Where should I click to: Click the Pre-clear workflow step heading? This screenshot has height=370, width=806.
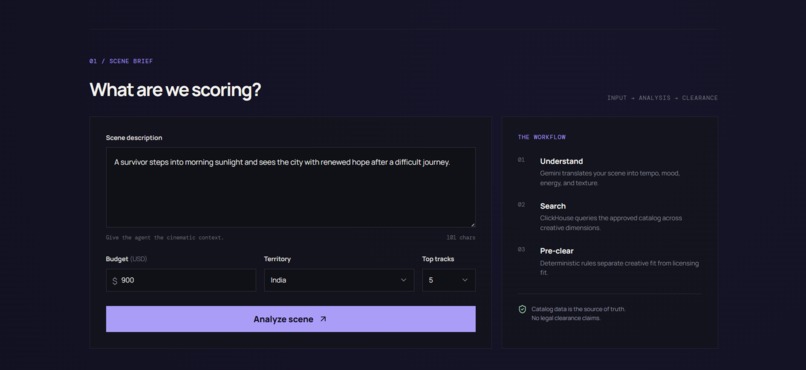pyautogui.click(x=557, y=251)
